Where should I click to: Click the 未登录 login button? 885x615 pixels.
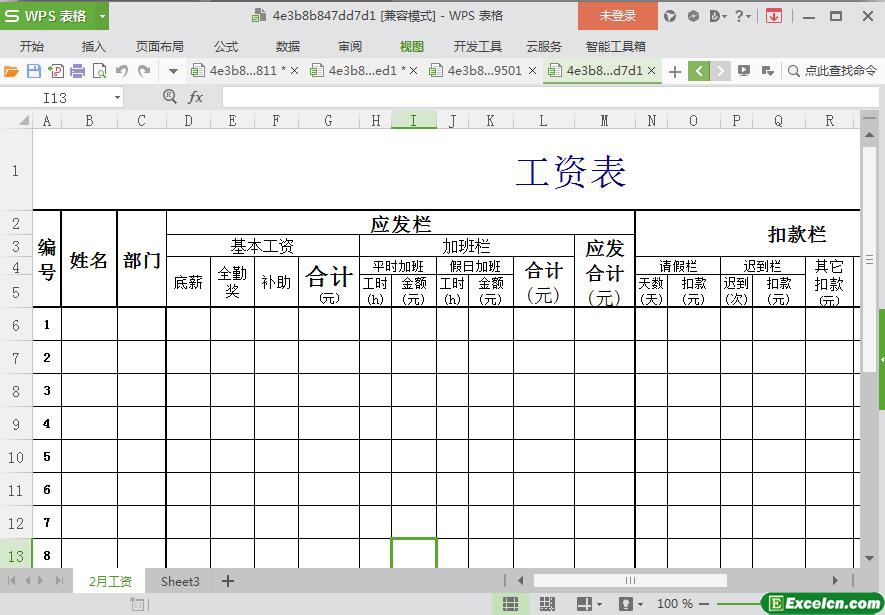617,16
